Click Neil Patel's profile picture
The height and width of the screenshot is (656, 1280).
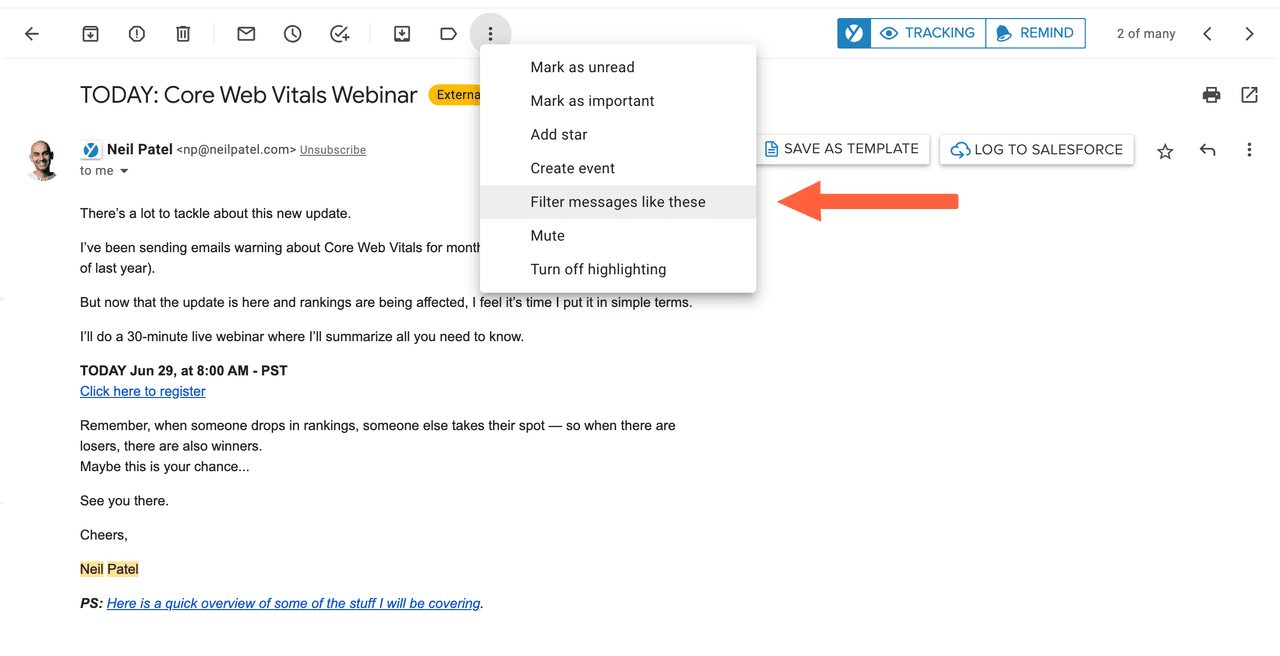tap(42, 159)
